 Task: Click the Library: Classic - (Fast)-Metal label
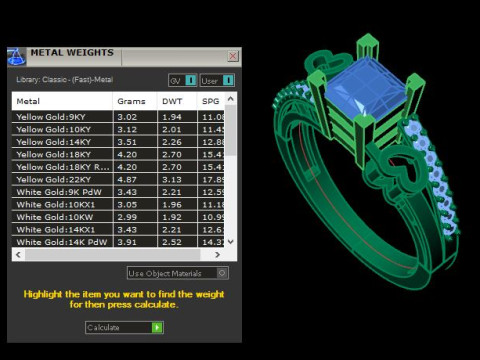65,80
